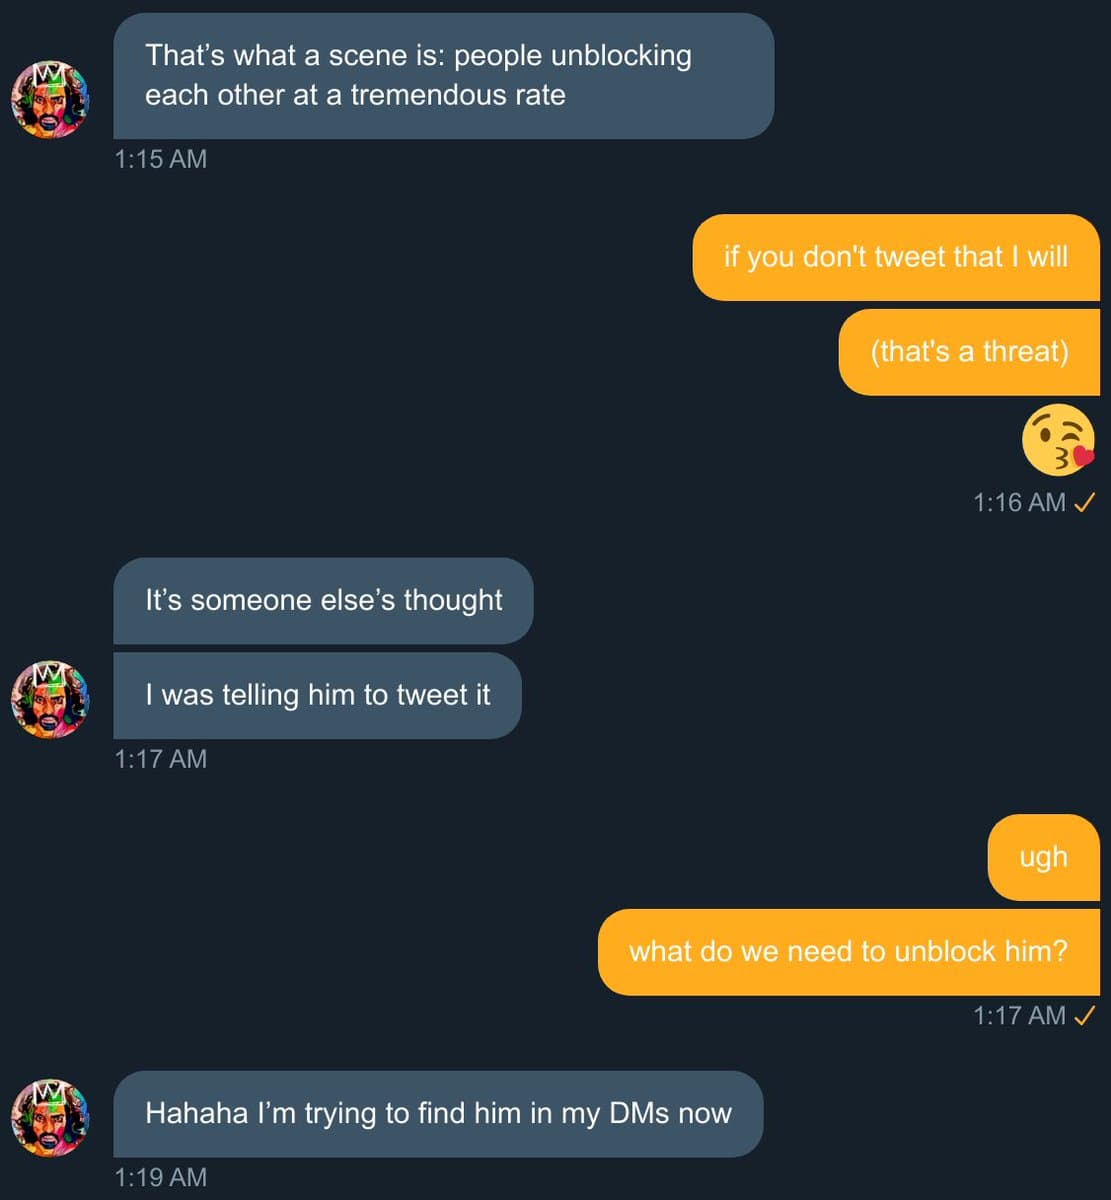Open the profile avatar next to "I was telling him to tweet it"
The image size is (1111, 1200).
click(50, 699)
